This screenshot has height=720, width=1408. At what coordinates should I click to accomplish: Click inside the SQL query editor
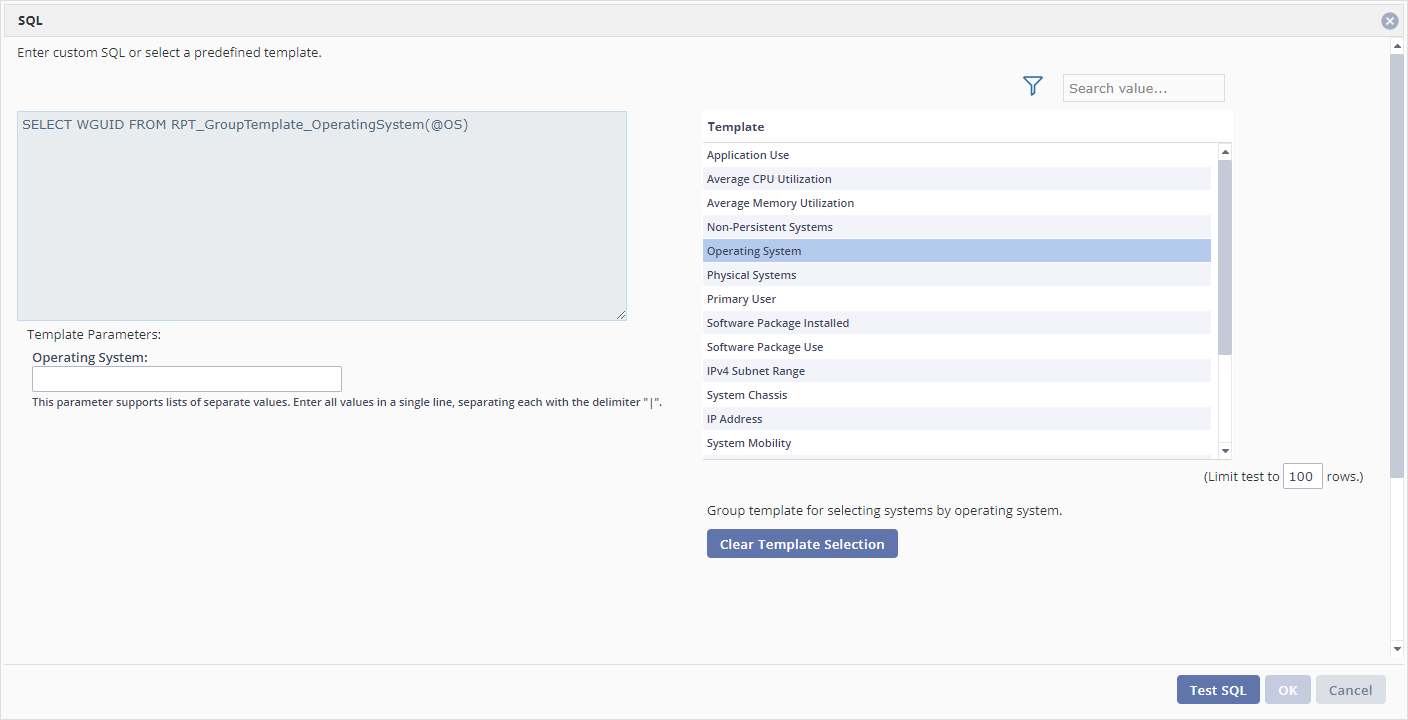(x=320, y=215)
